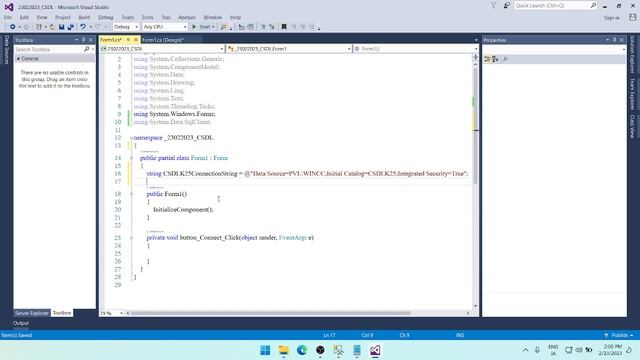Click the Save floppy disk icon

point(61,27)
